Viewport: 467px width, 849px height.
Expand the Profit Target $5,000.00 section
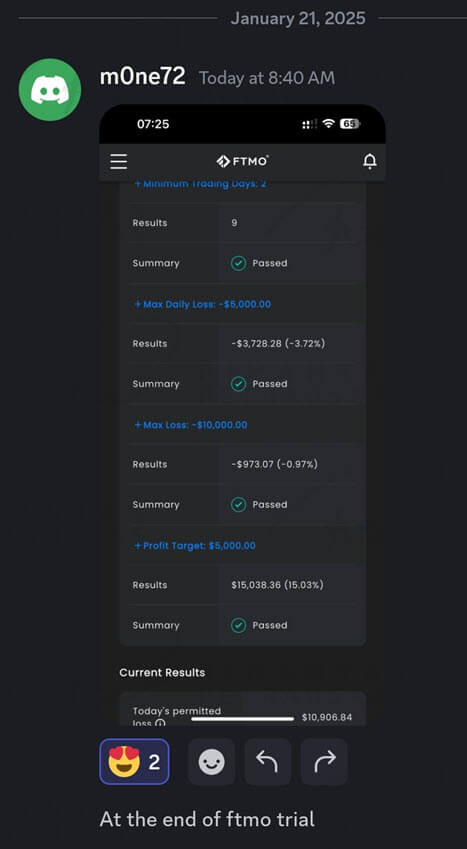194,546
